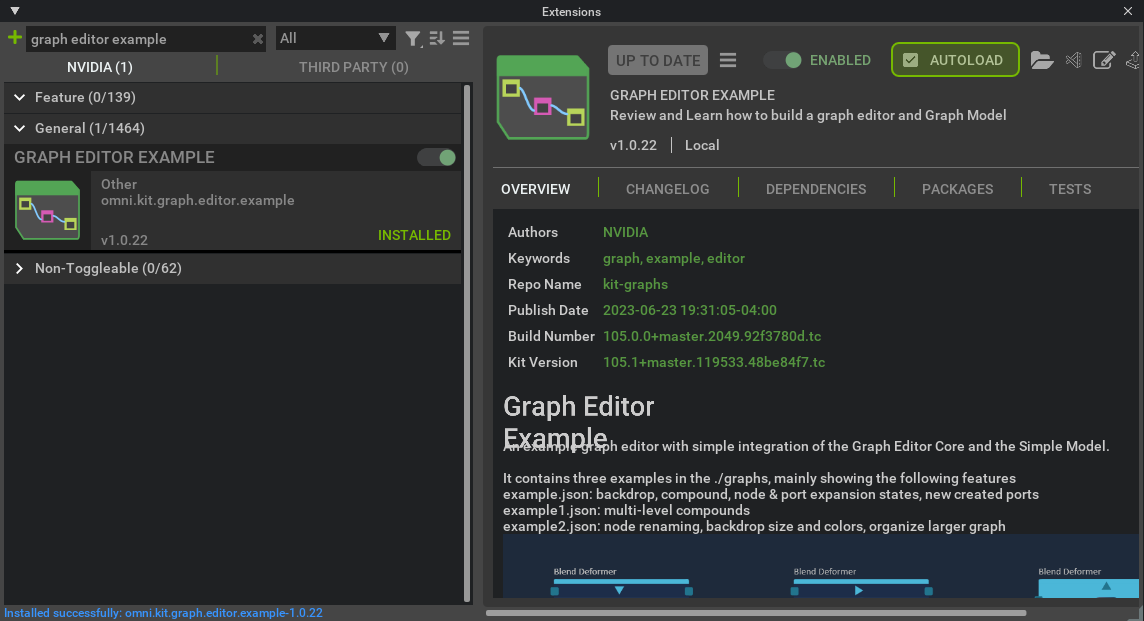The height and width of the screenshot is (621, 1144).
Task: Collapse the Feature (0/139) group
Action: click(x=20, y=97)
